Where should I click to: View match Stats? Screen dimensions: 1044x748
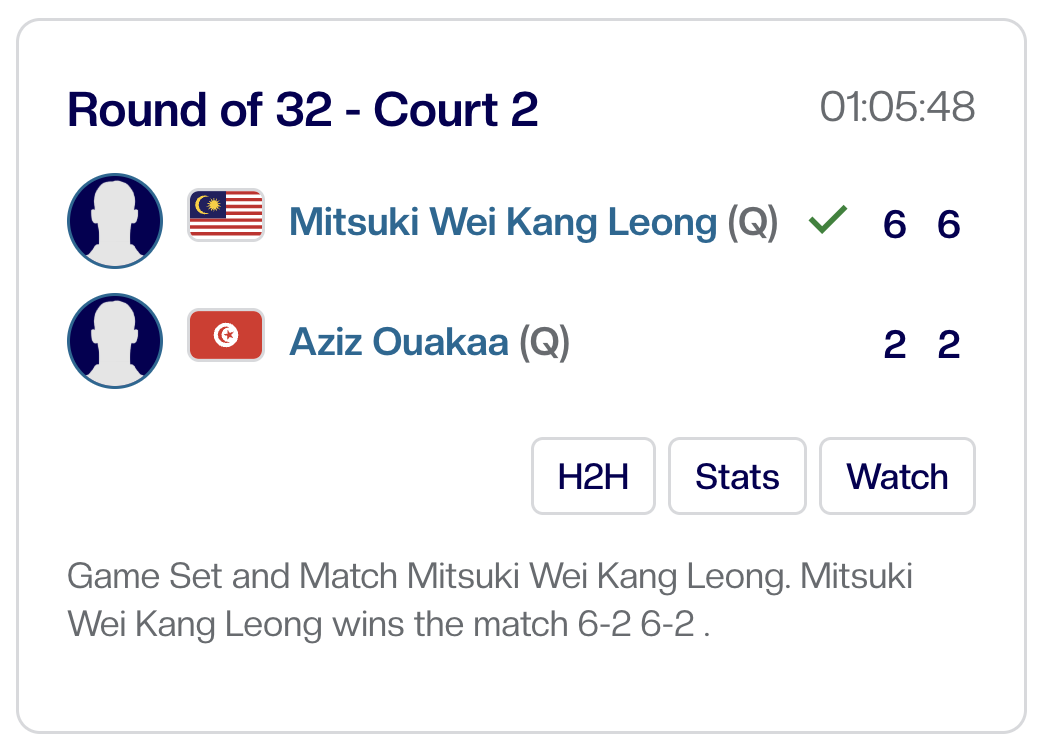(737, 477)
